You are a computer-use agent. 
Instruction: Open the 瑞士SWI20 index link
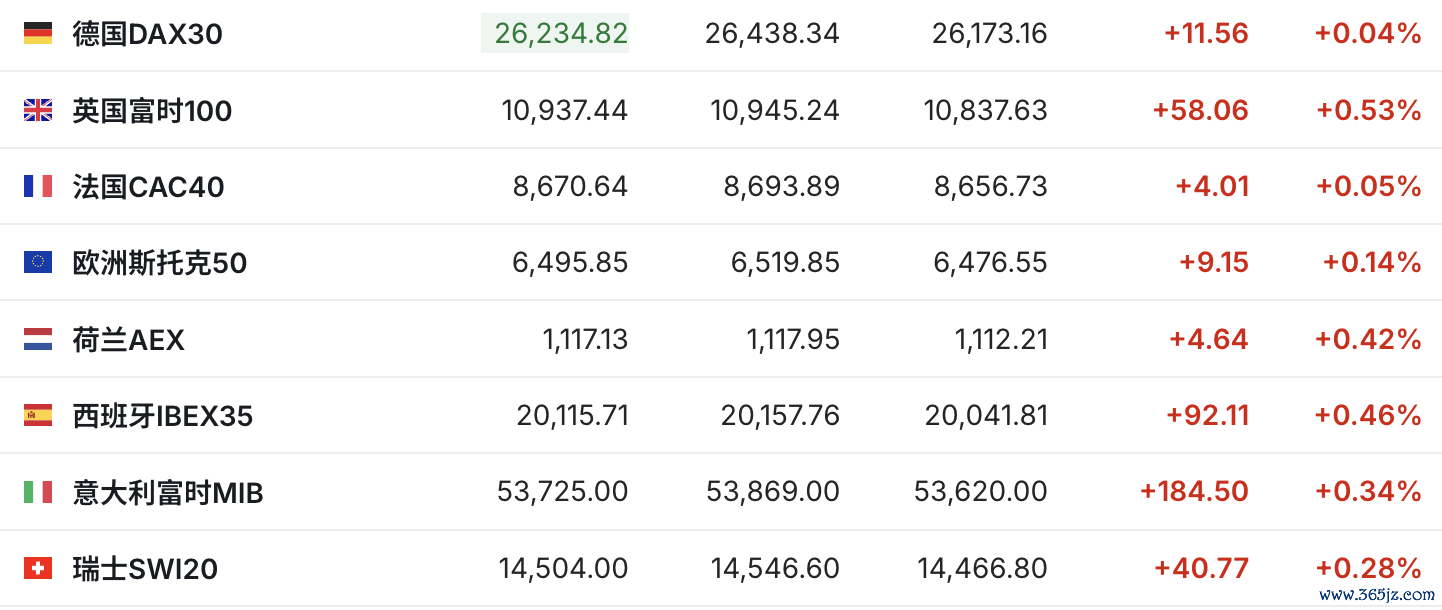coord(145,569)
